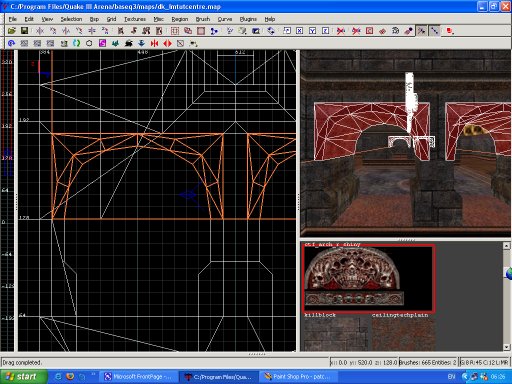The image size is (512, 384).
Task: Click the Z-axis flip icon
Action: coord(92,31)
